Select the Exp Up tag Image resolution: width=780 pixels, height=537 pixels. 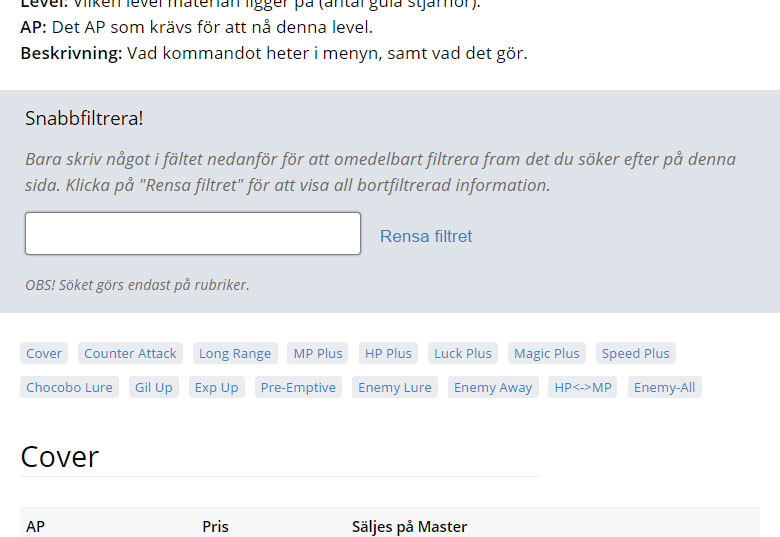coord(216,387)
